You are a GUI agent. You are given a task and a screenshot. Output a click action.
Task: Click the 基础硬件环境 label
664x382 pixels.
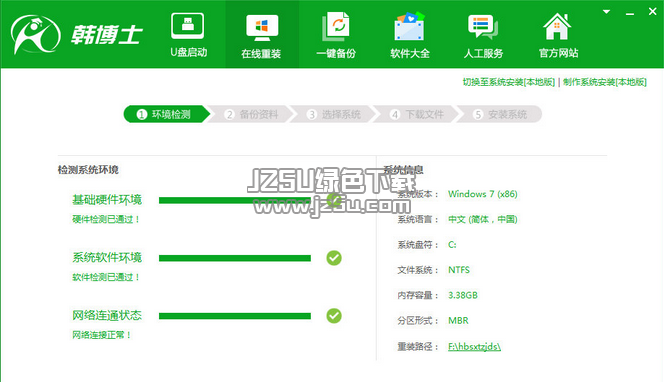pos(107,199)
